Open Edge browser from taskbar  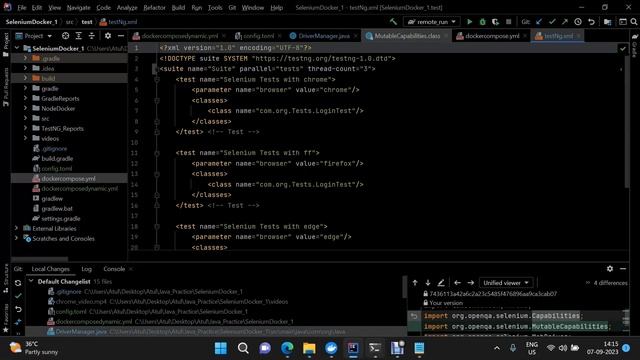pyautogui.click(x=287, y=348)
